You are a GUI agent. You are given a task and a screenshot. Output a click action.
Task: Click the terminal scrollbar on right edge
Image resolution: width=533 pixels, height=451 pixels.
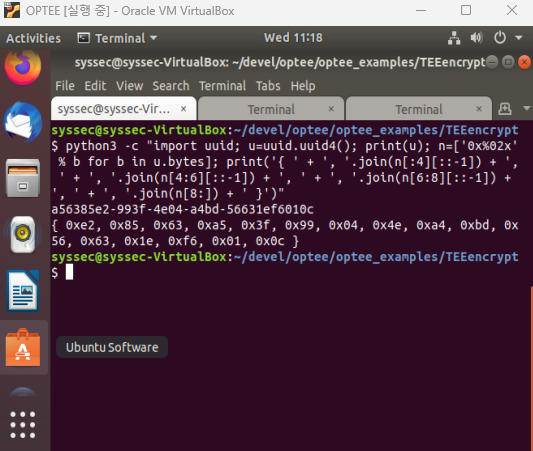click(531, 368)
